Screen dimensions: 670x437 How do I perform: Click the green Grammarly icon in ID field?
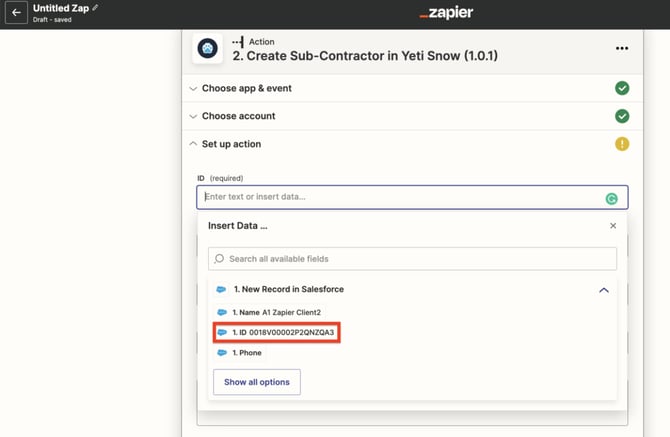[611, 198]
